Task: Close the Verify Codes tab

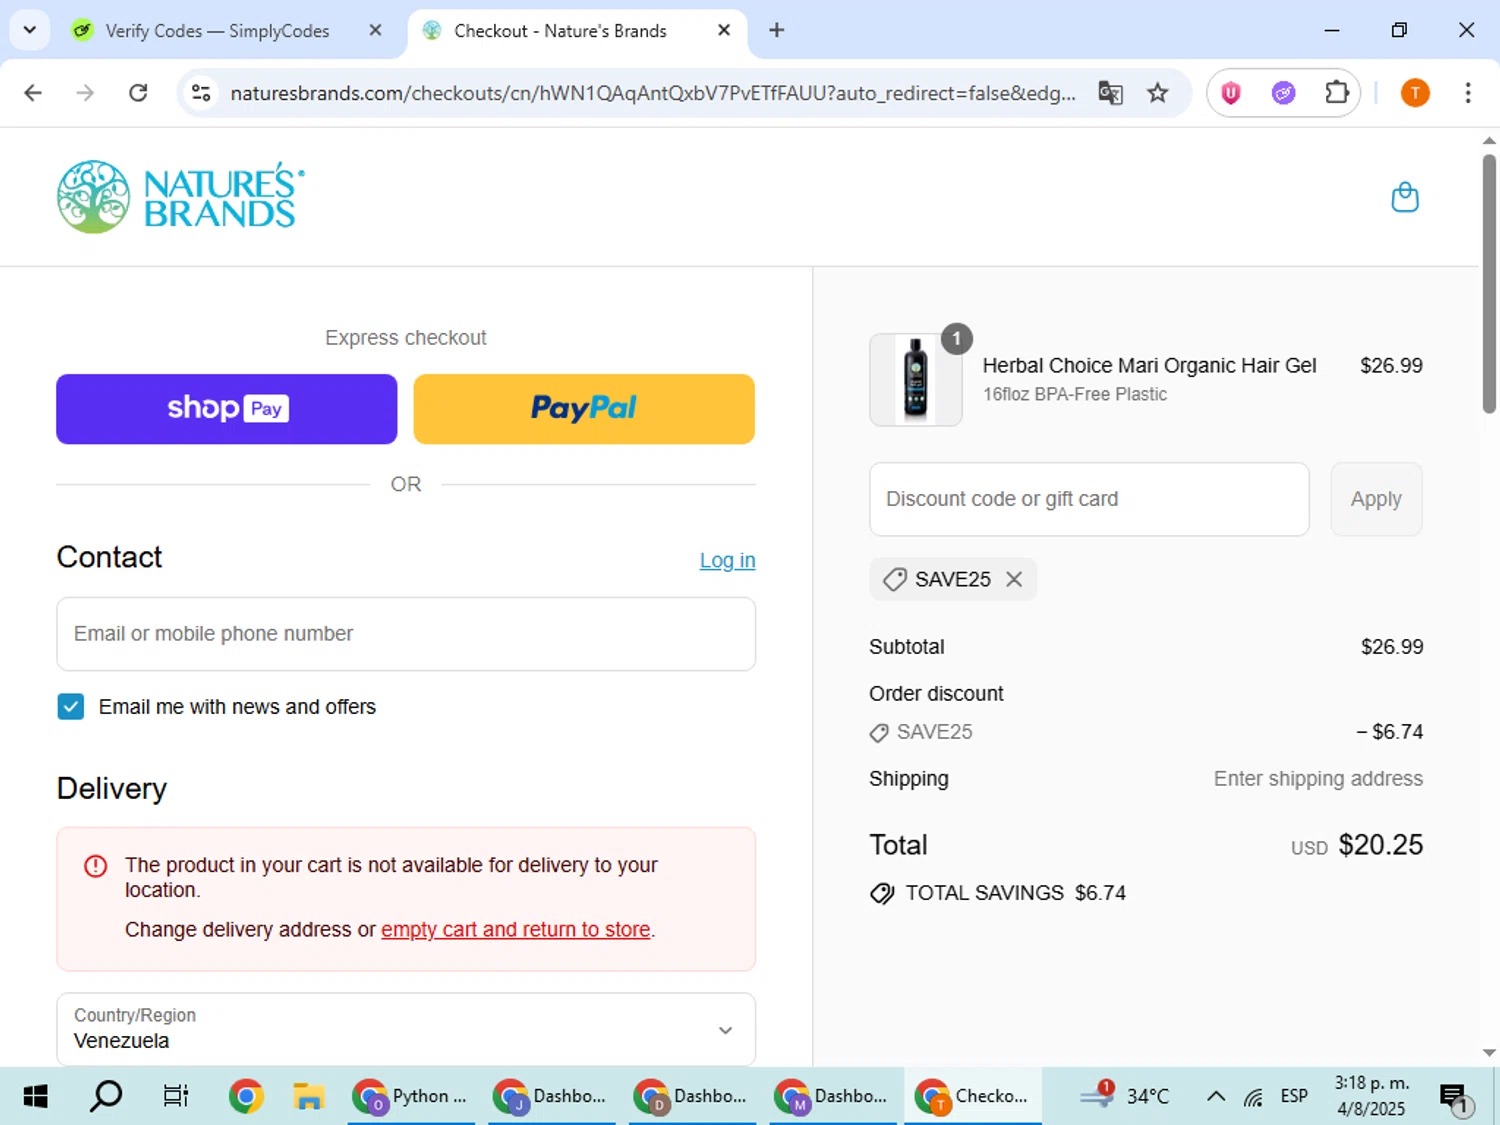Action: [375, 30]
